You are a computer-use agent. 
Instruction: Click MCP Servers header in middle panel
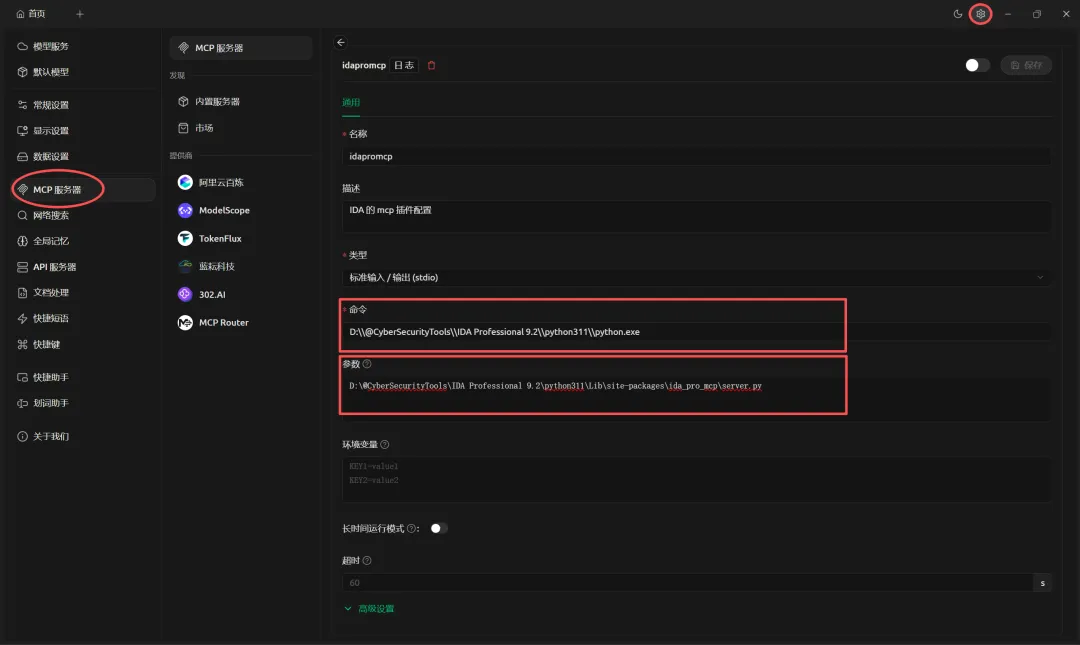(x=240, y=48)
